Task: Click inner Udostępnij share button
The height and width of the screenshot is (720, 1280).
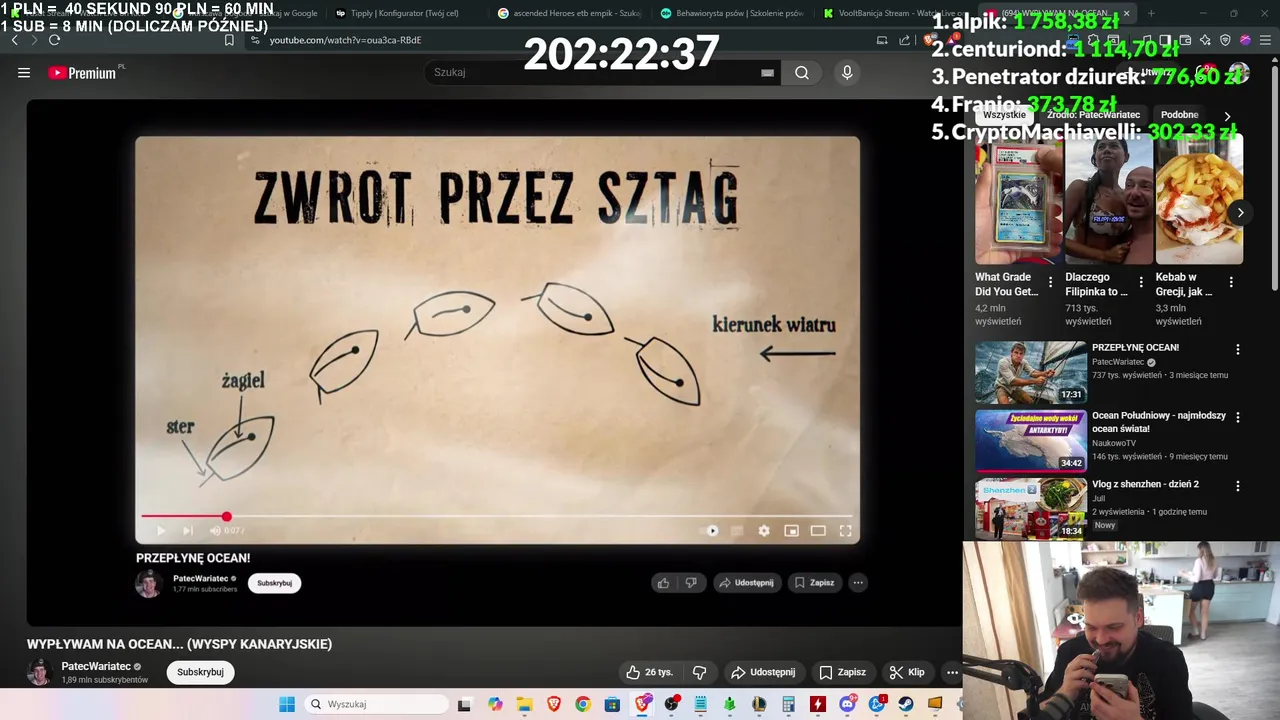Action: [747, 583]
